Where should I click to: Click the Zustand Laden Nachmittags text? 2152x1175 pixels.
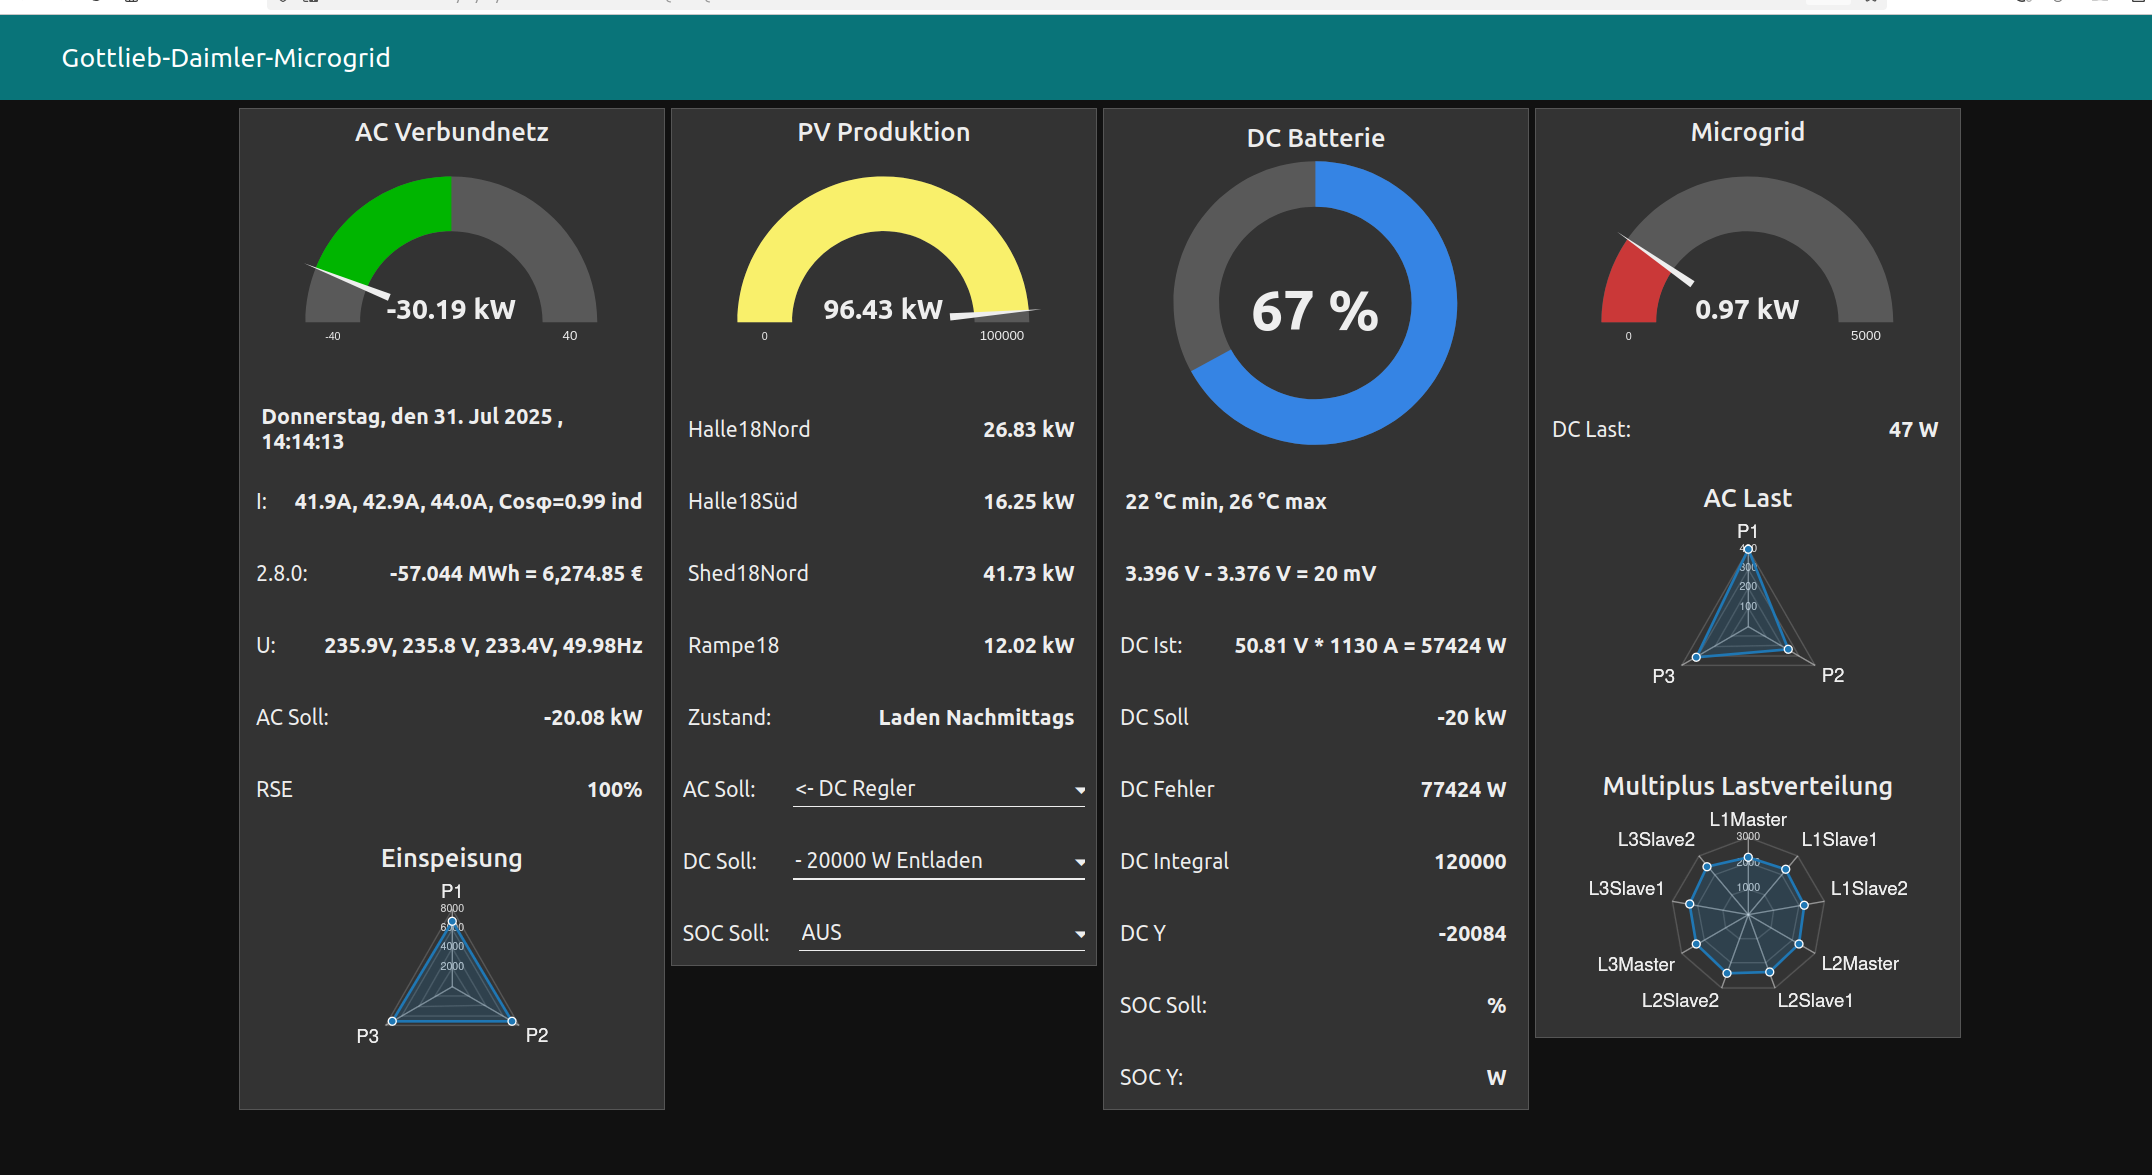(976, 717)
